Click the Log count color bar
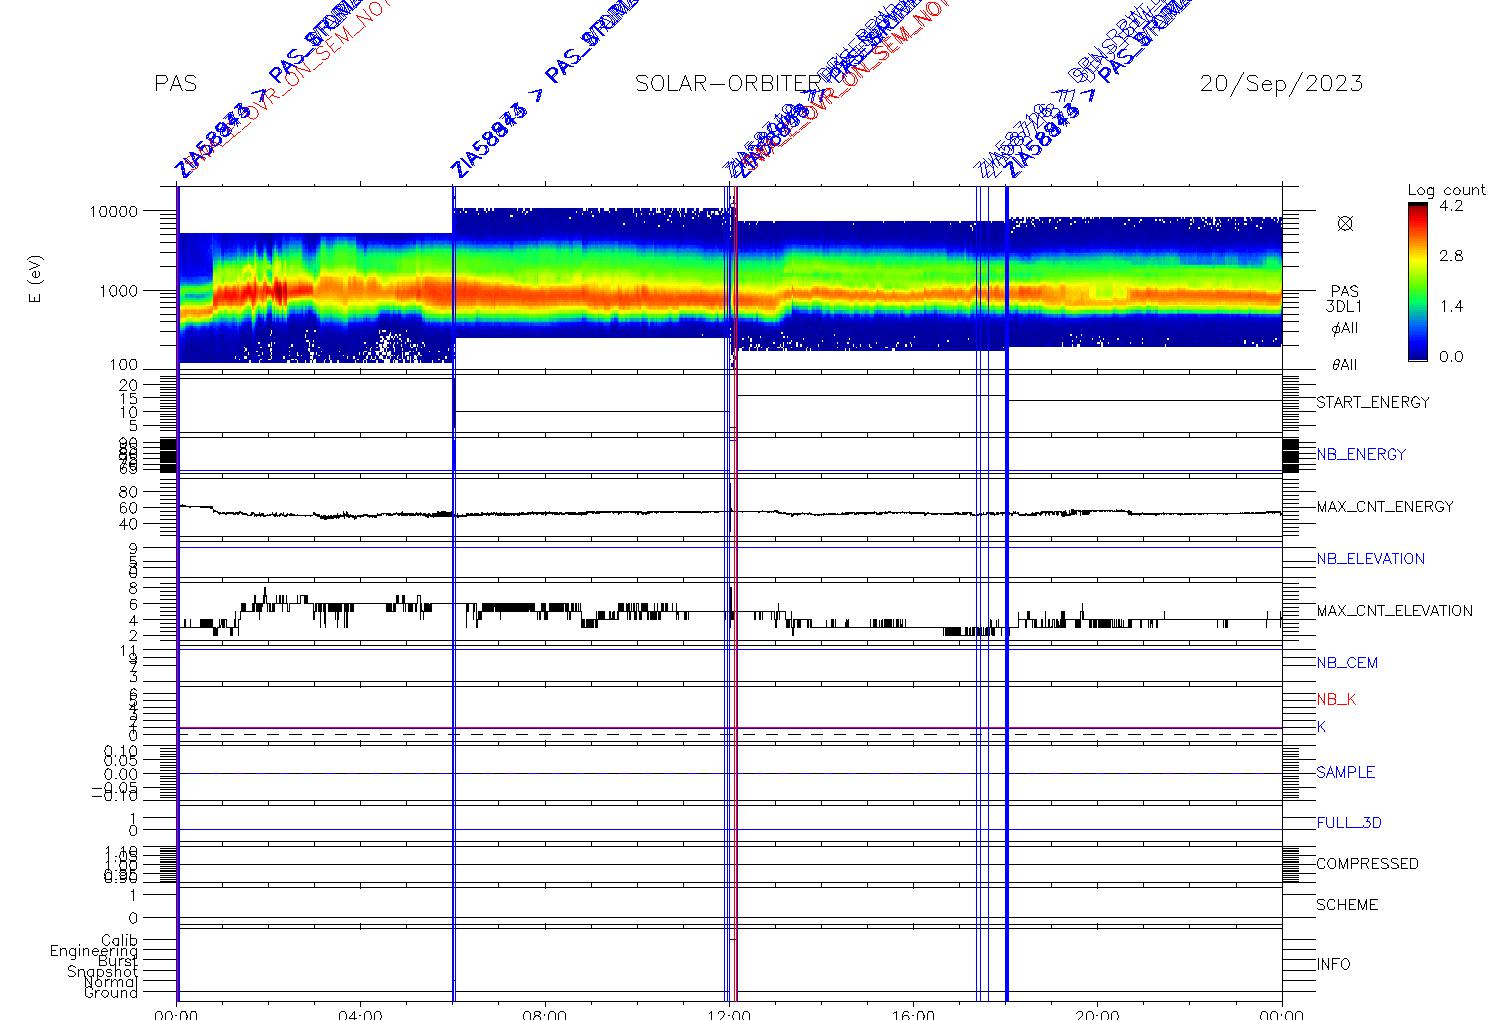This screenshot has width=1512, height=1020. coord(1418,281)
